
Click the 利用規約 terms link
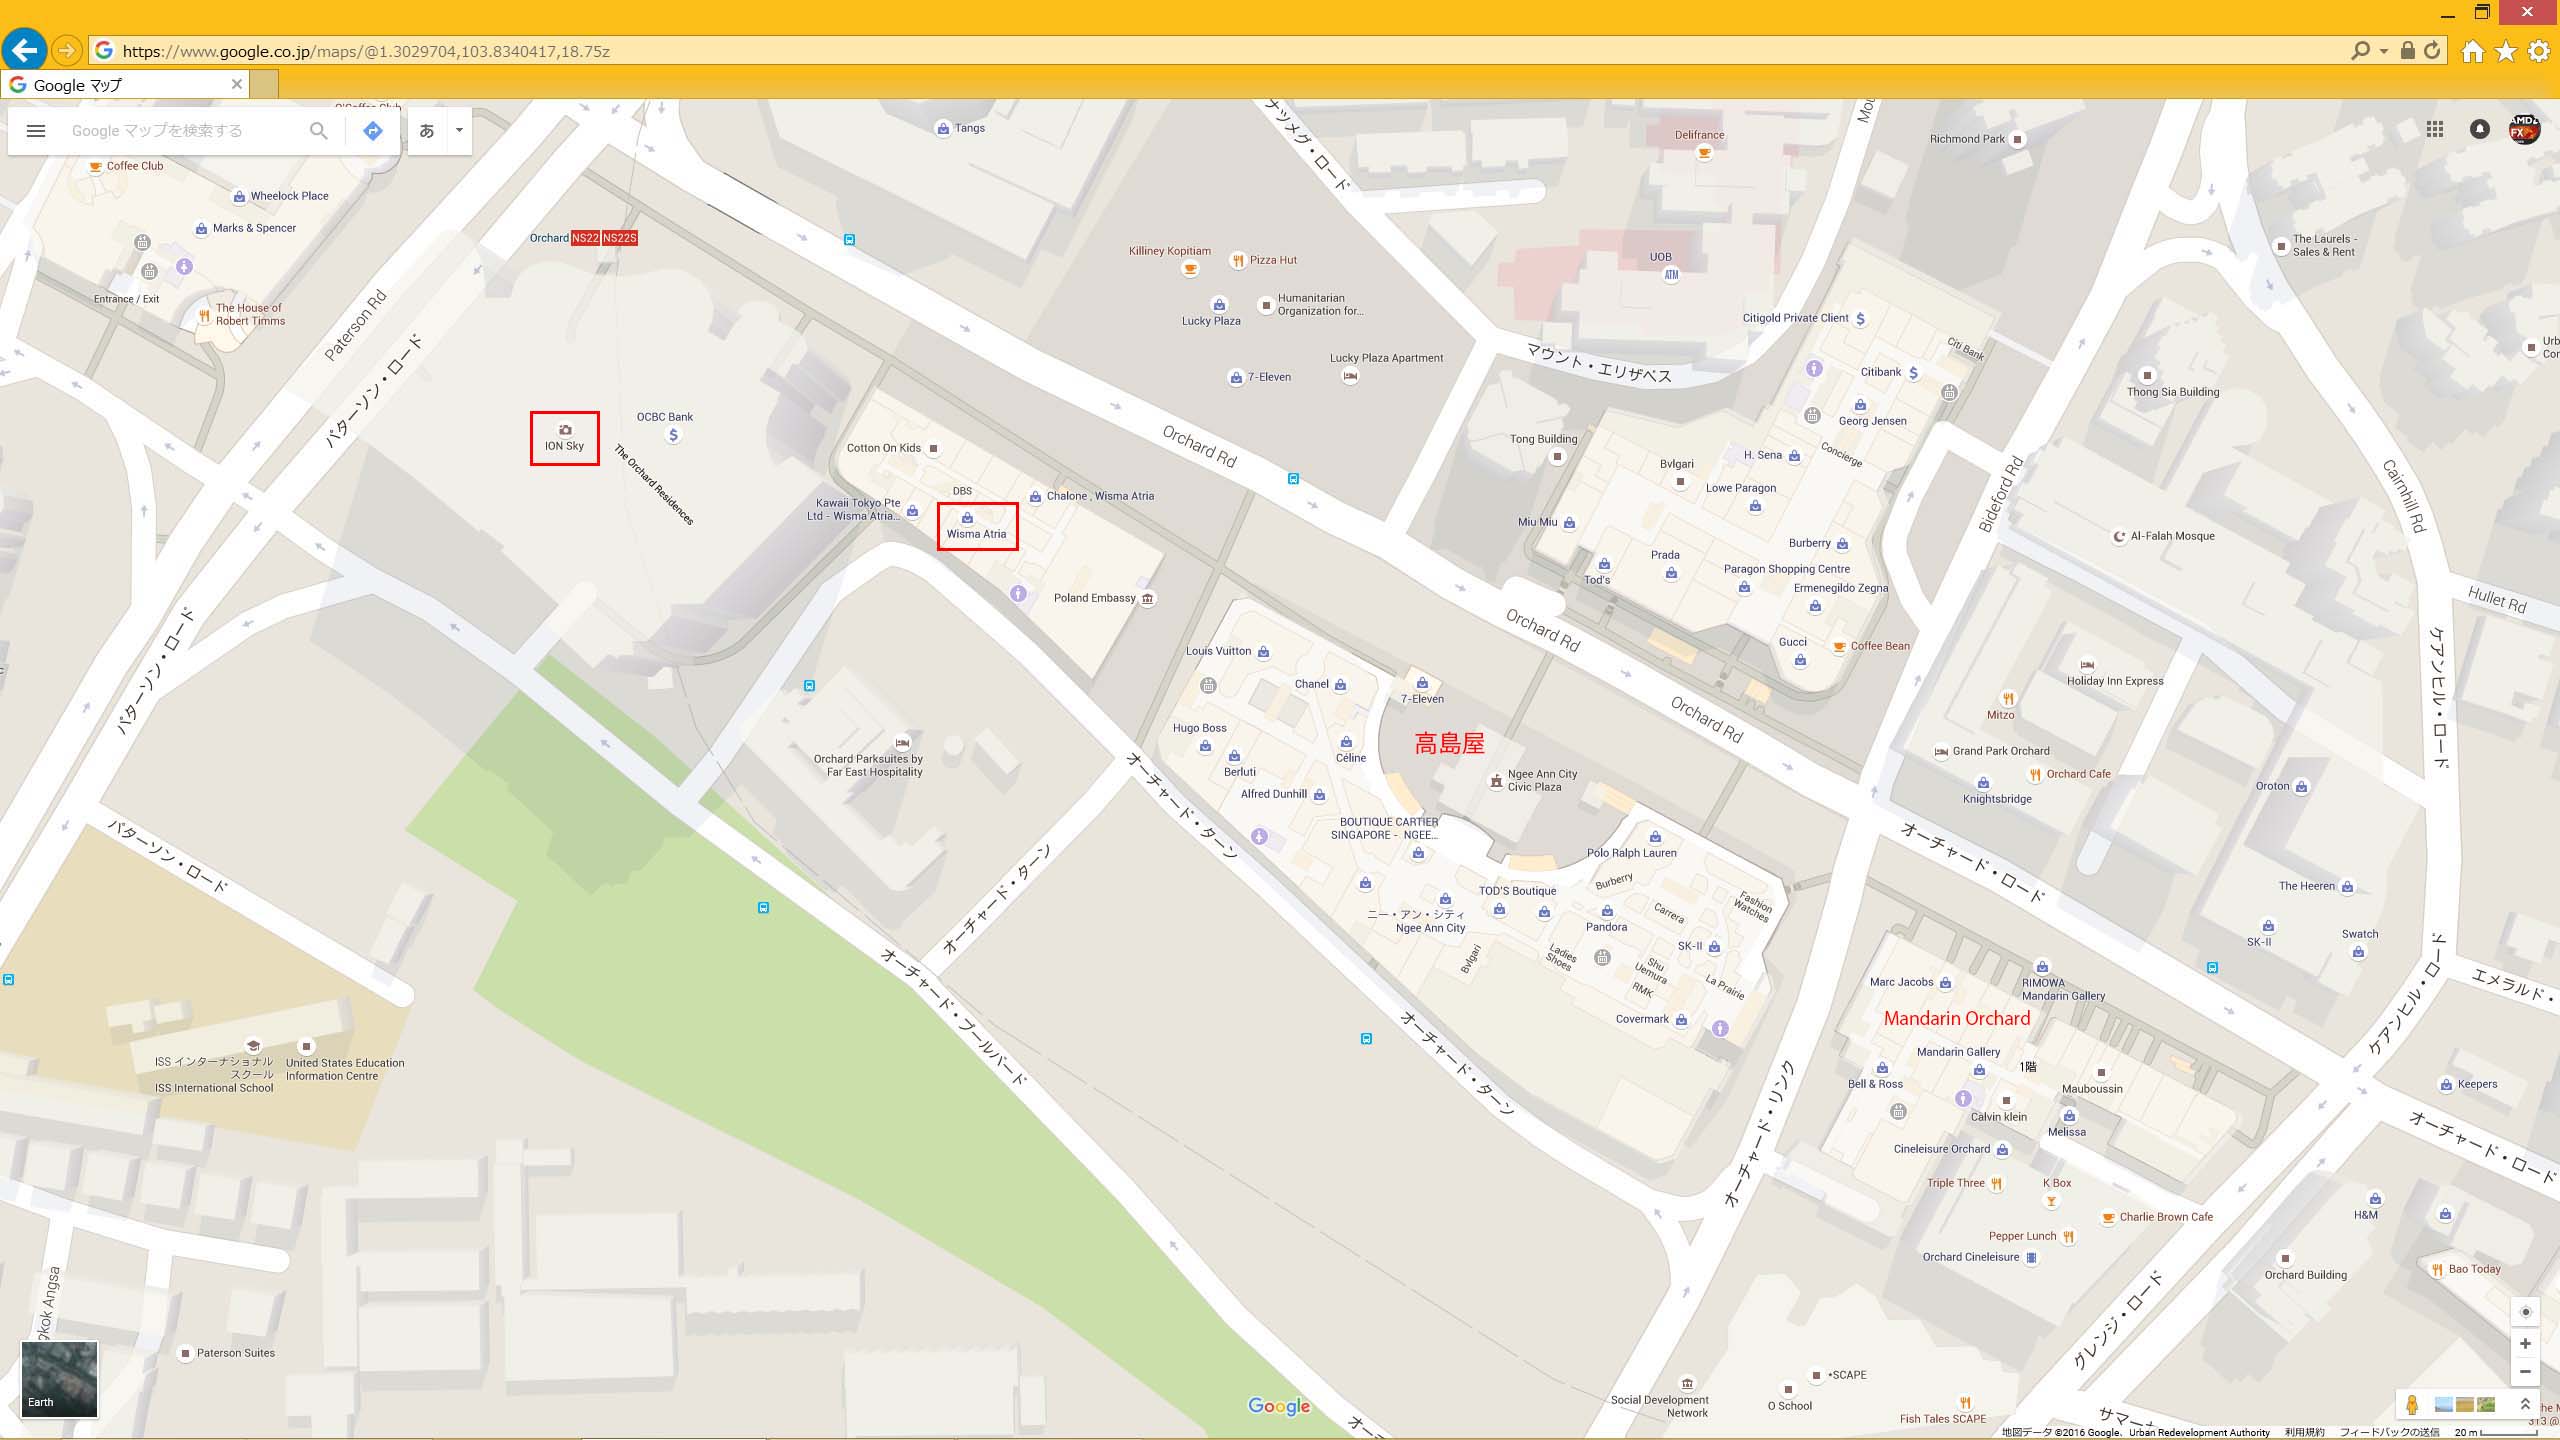coord(2304,1432)
